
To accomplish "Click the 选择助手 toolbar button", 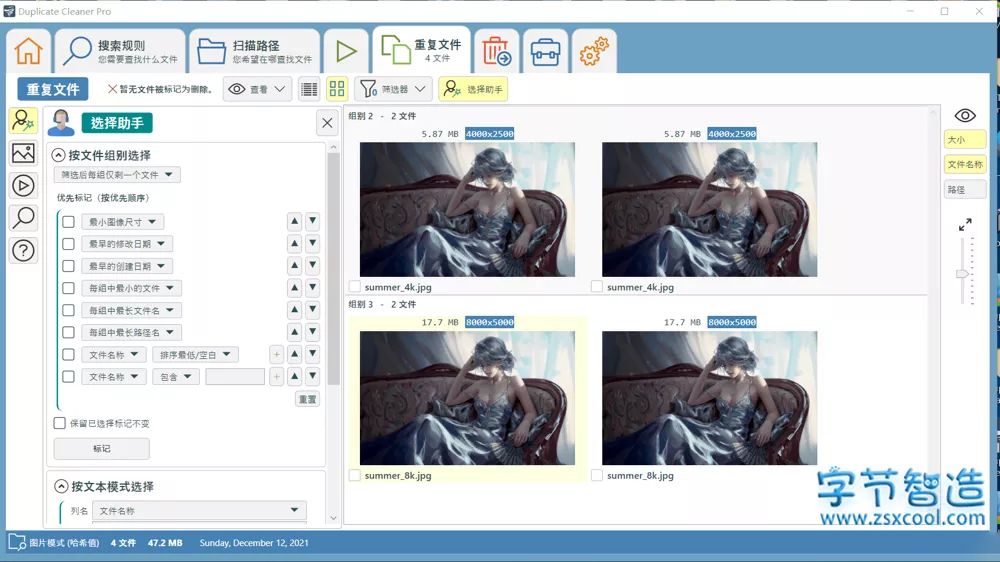I will tap(473, 89).
